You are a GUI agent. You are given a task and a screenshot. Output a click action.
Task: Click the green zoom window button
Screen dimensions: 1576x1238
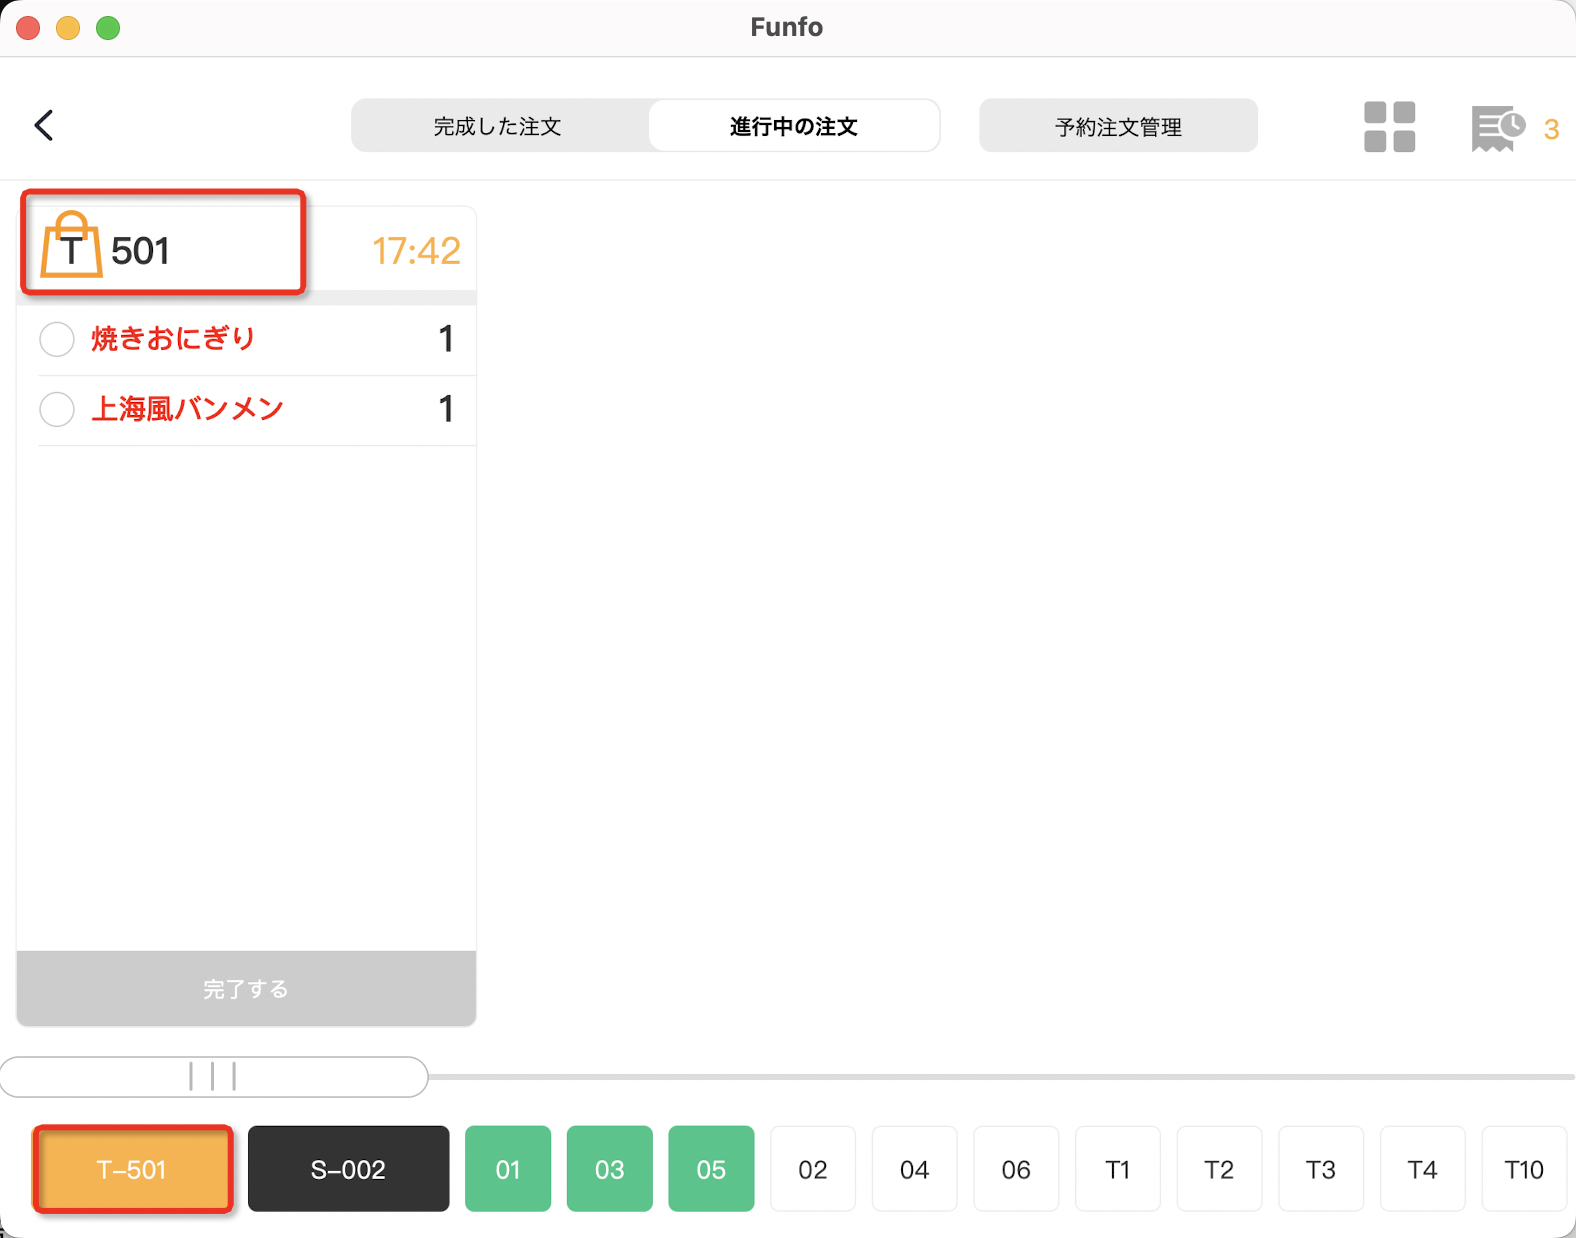(108, 28)
